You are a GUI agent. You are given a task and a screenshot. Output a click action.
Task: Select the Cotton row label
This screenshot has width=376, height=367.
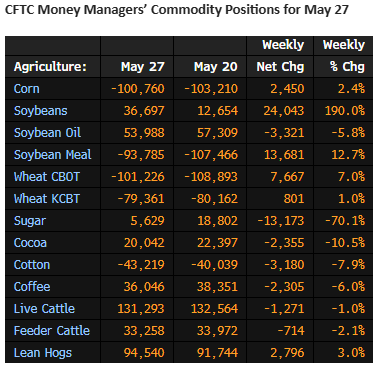click(x=32, y=265)
